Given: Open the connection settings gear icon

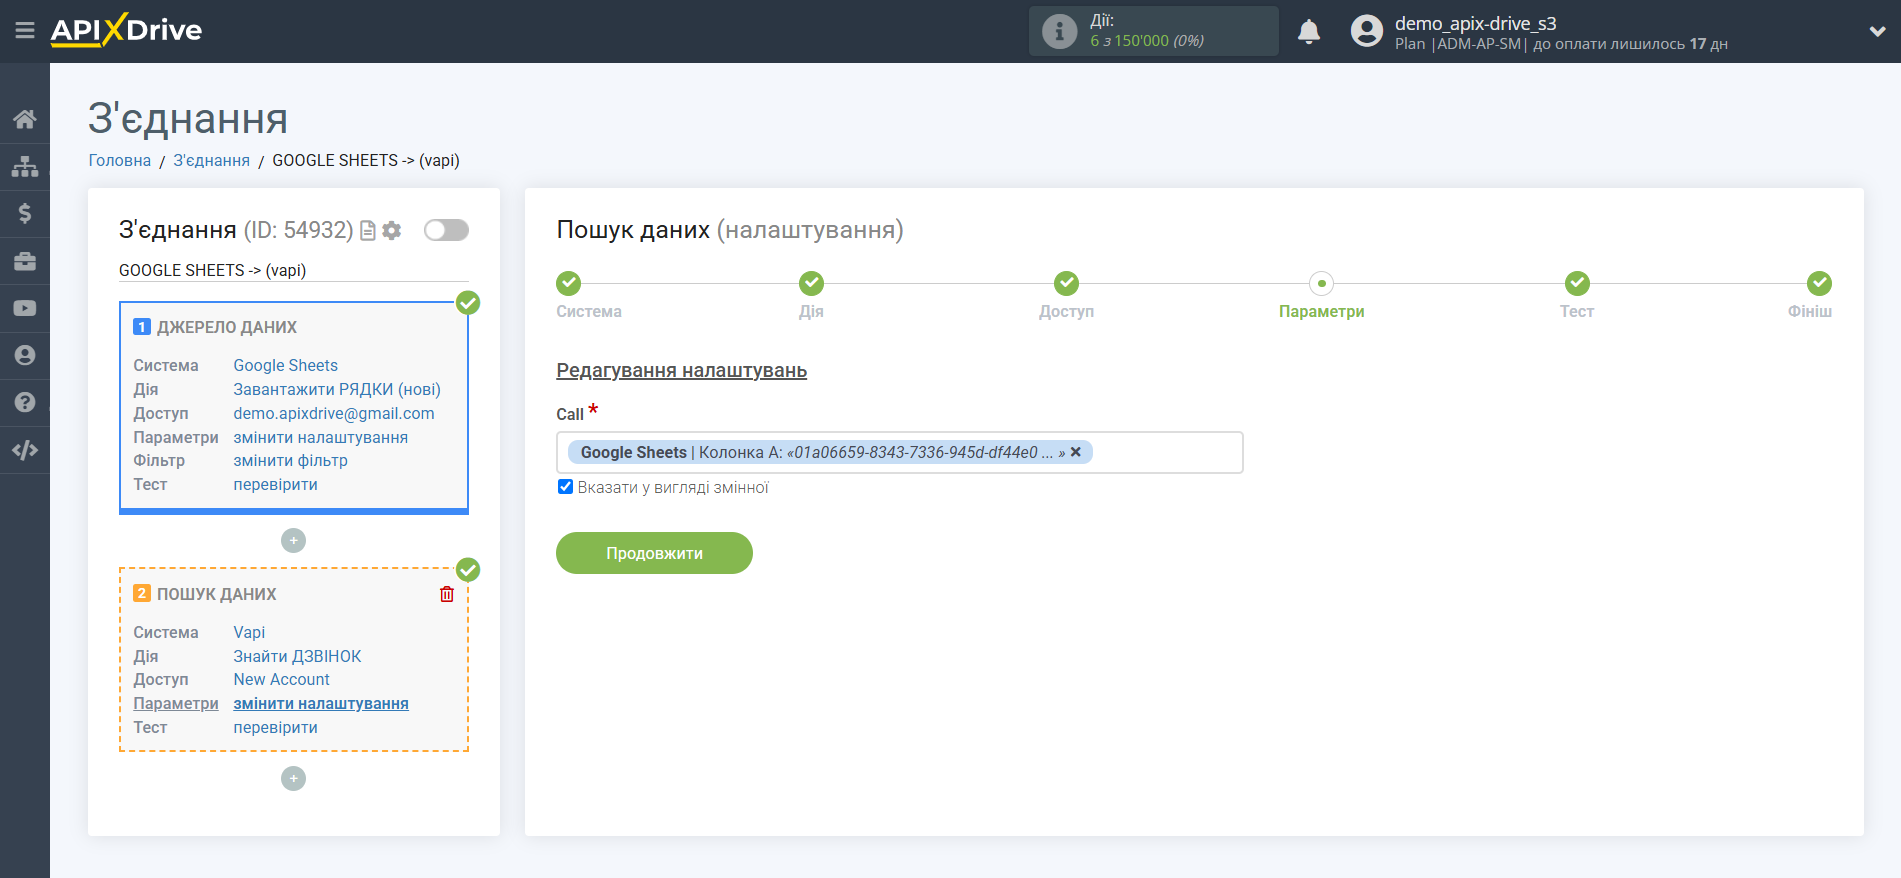Looking at the screenshot, I should (392, 230).
